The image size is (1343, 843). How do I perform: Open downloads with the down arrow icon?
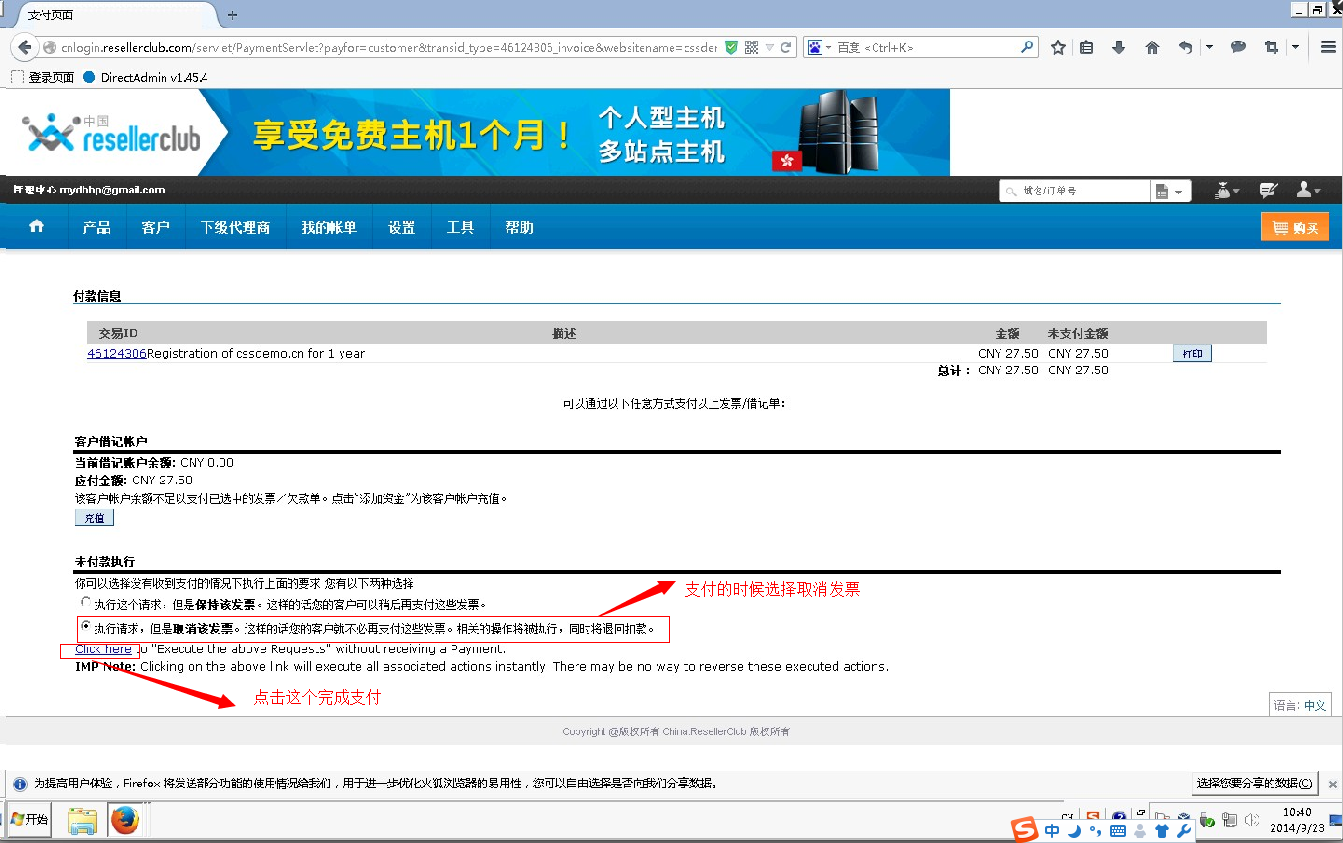(x=1119, y=47)
